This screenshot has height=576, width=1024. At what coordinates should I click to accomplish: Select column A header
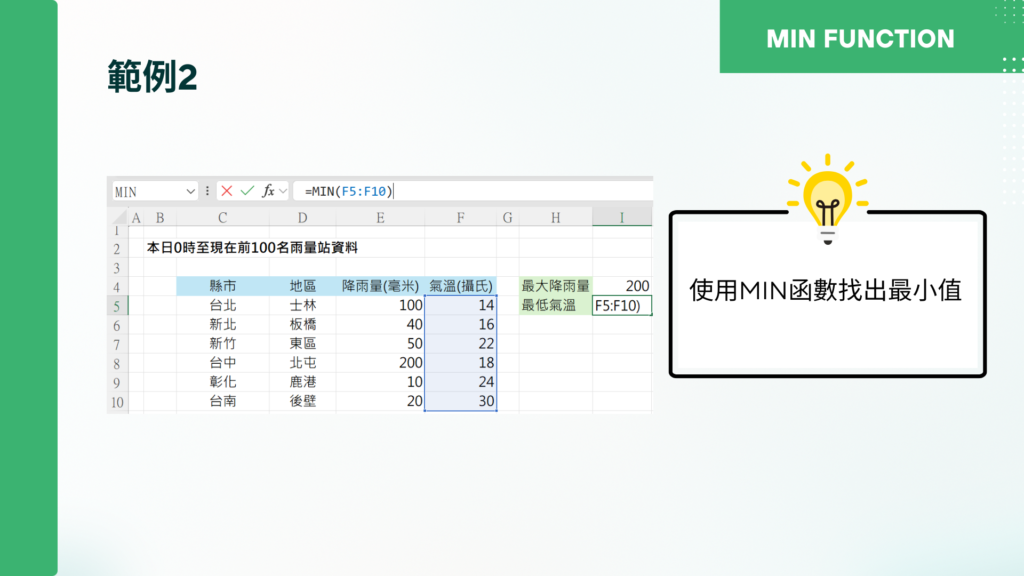point(136,217)
